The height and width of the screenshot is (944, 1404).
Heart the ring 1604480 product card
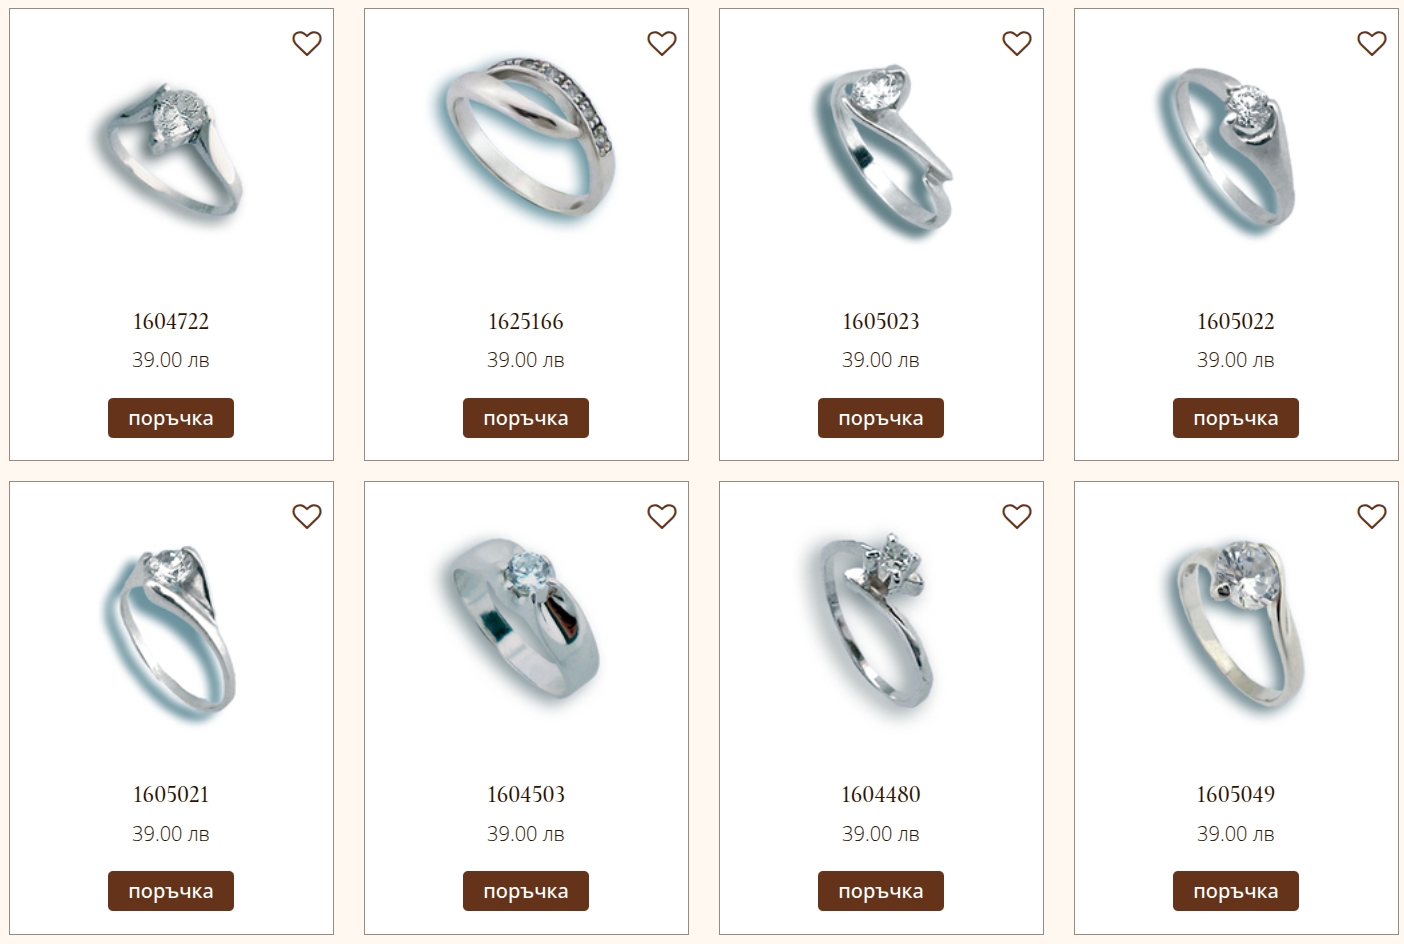pyautogui.click(x=1017, y=516)
